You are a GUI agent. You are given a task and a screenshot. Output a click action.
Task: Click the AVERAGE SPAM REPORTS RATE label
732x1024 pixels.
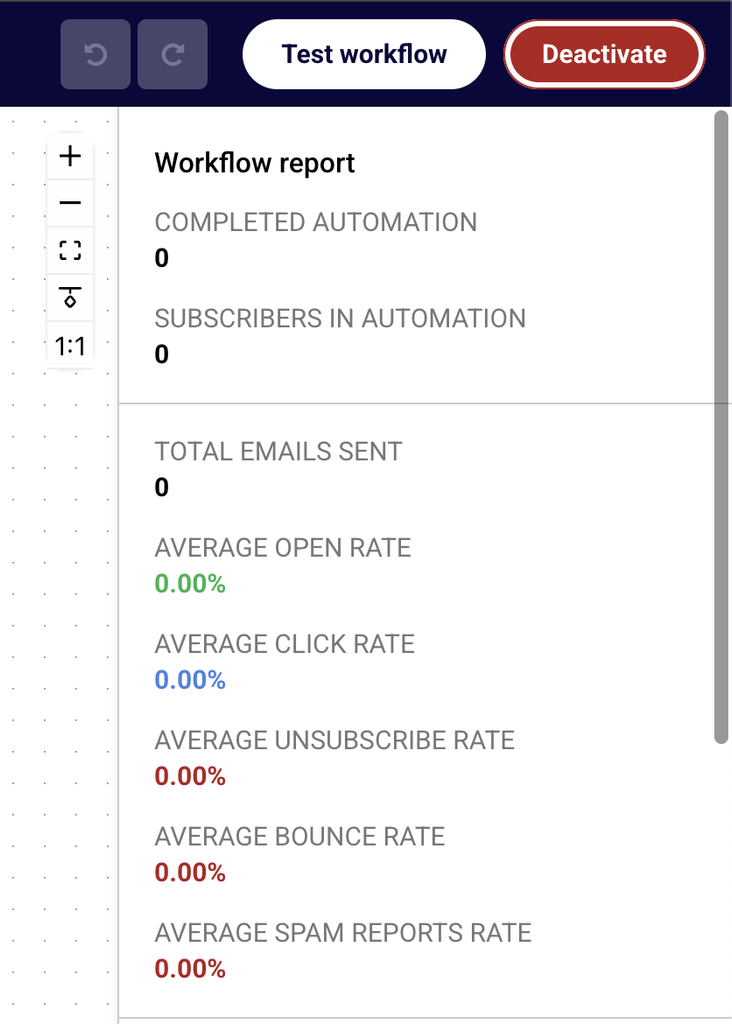pyautogui.click(x=343, y=933)
